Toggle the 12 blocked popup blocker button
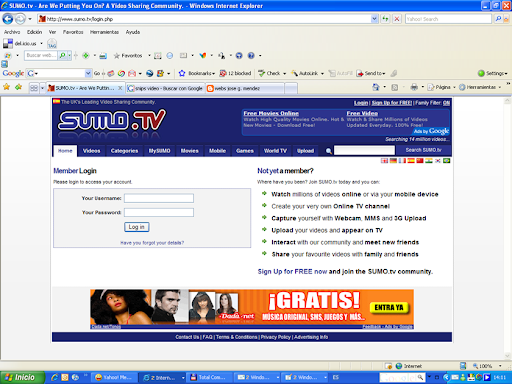 tap(235, 73)
